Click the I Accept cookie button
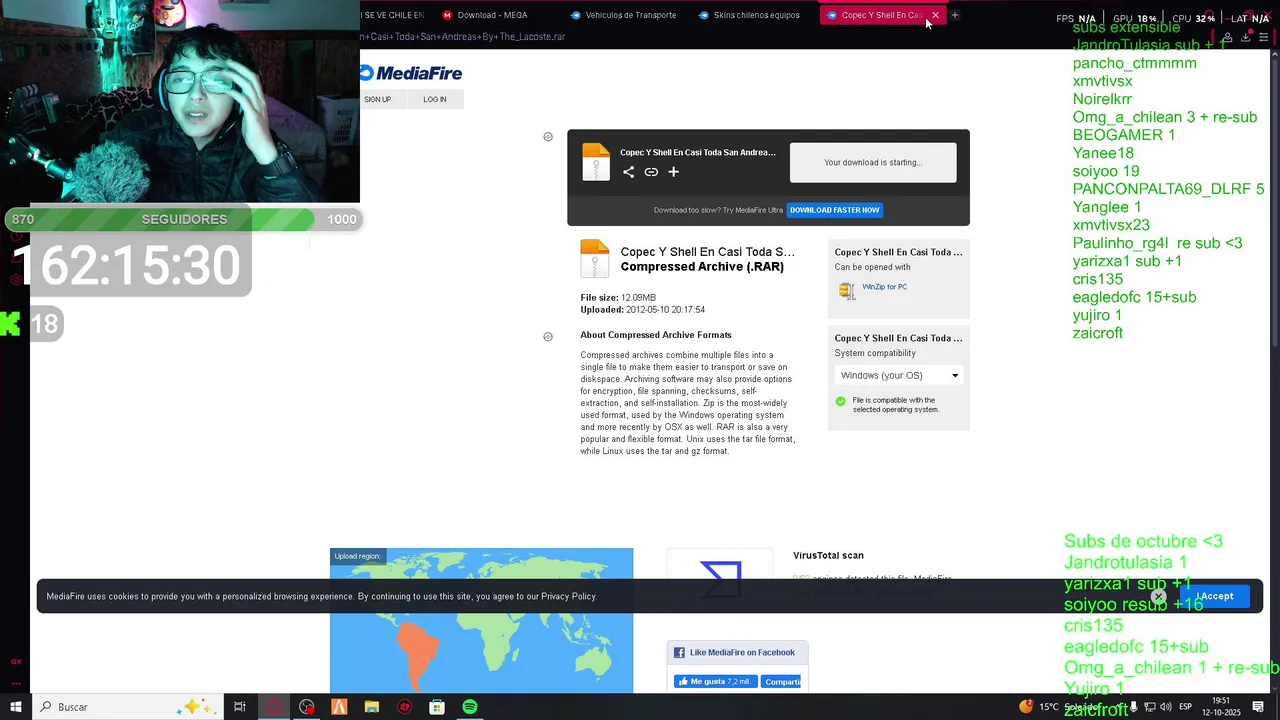Viewport: 1280px width, 720px height. pos(1214,596)
